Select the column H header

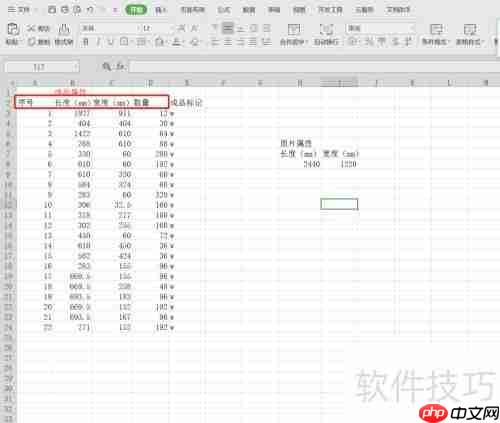[300, 83]
